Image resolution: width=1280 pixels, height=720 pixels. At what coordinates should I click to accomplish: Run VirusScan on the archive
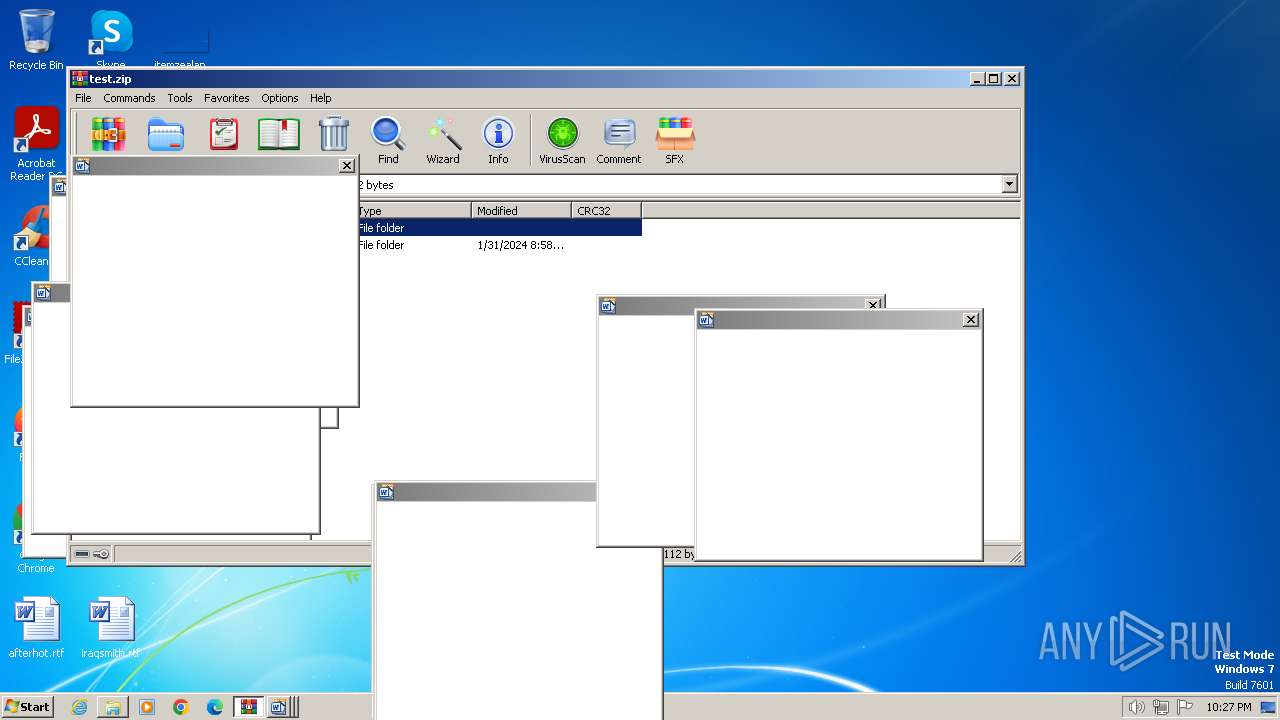pos(562,141)
